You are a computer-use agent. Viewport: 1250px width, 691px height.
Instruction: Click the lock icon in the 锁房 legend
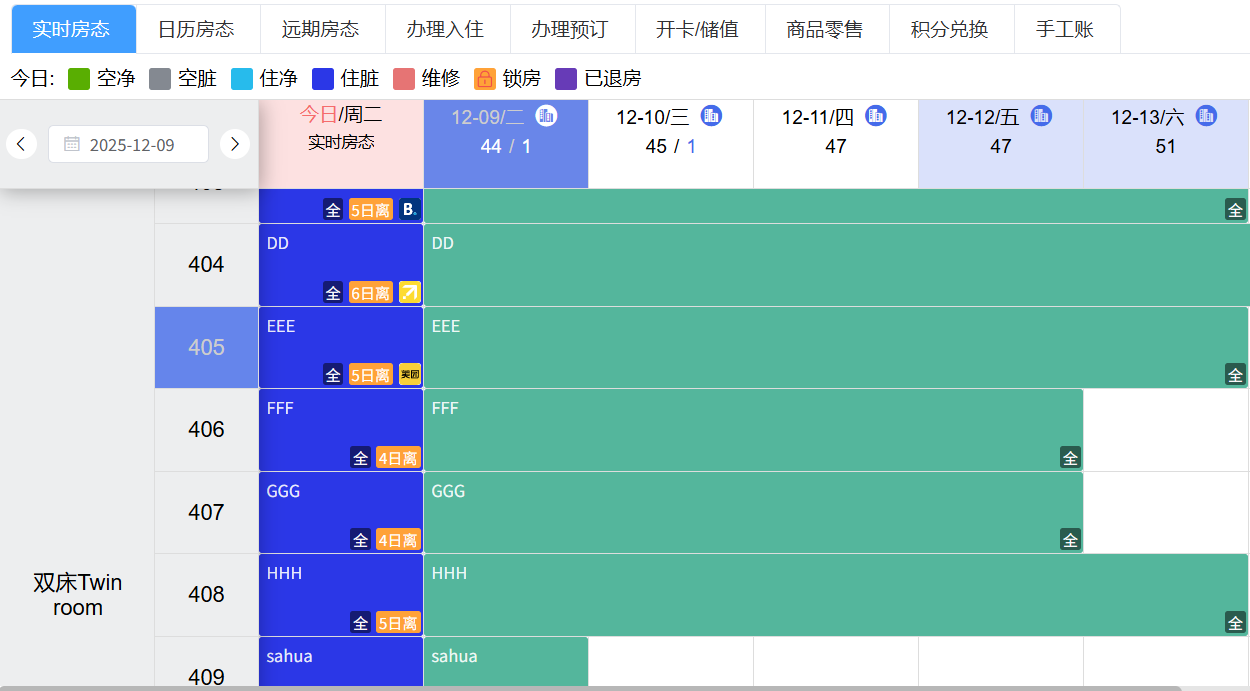pyautogui.click(x=483, y=78)
